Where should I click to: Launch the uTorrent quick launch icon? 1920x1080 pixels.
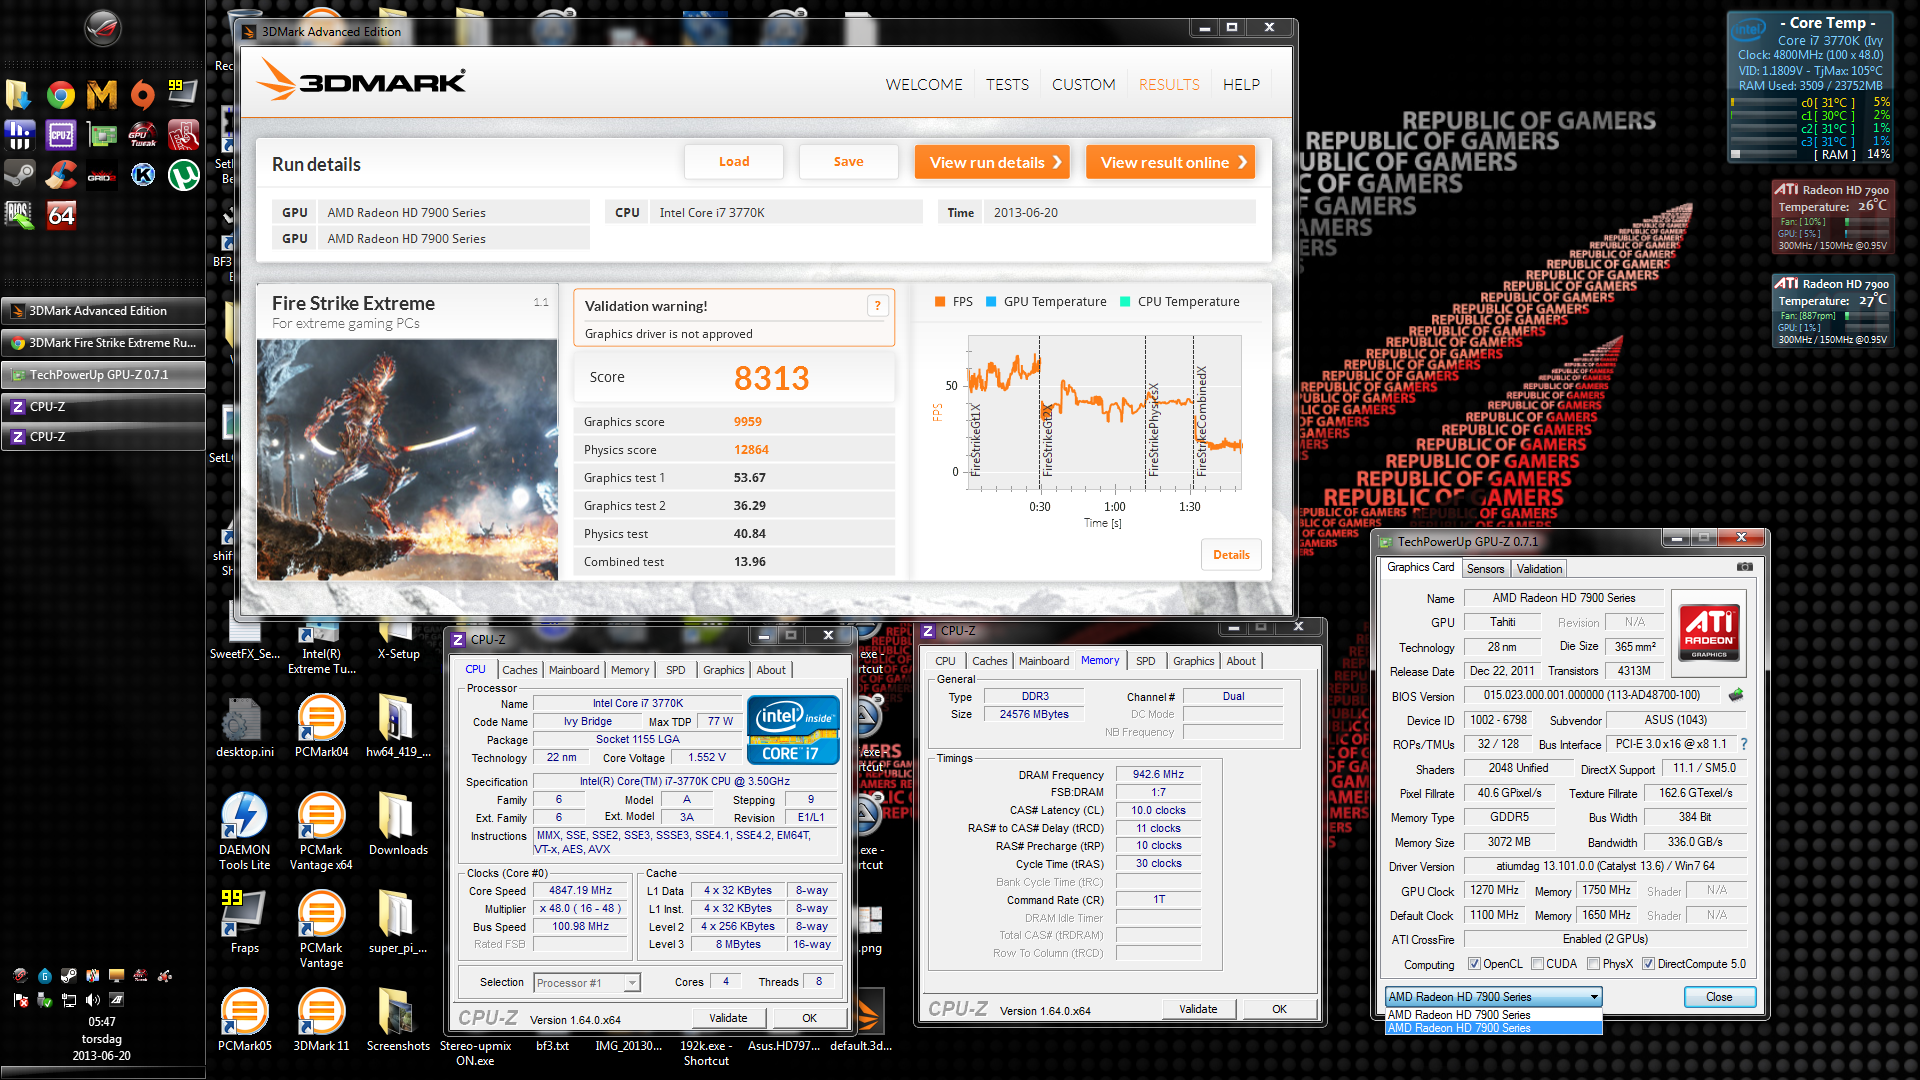point(183,175)
